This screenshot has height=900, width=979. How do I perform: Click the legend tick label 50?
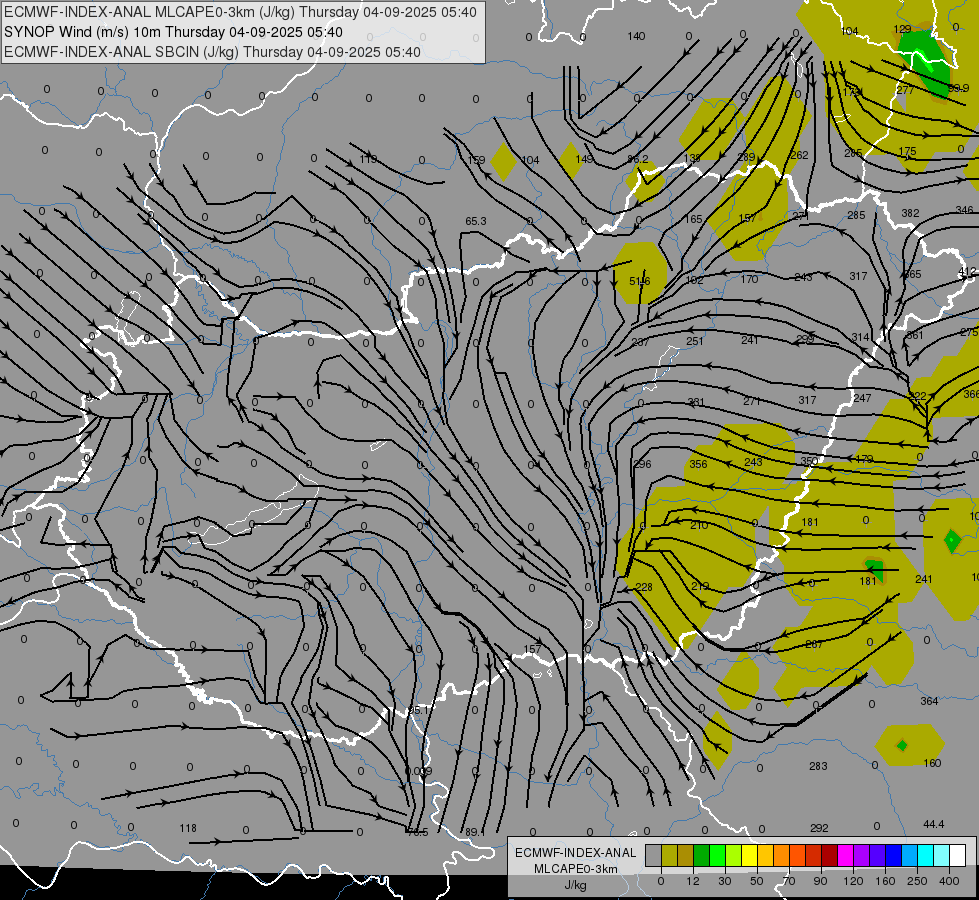[x=757, y=881]
